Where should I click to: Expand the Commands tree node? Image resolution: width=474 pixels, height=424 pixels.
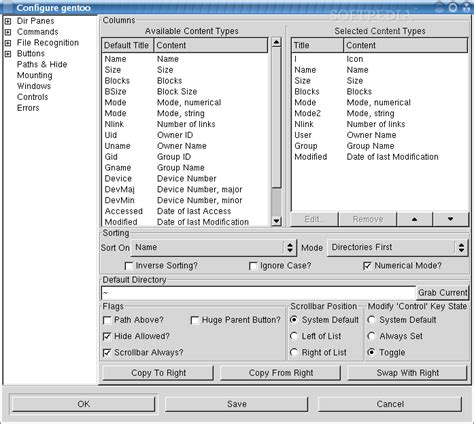click(x=8, y=32)
